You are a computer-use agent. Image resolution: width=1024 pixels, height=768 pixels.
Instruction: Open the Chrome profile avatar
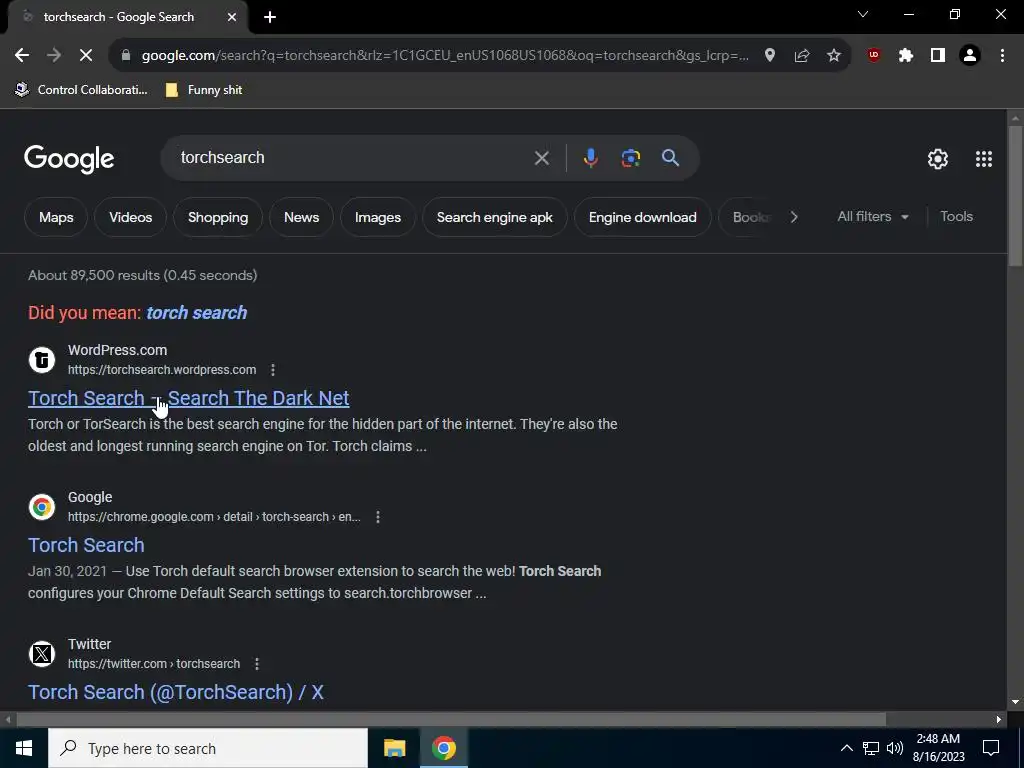(970, 56)
